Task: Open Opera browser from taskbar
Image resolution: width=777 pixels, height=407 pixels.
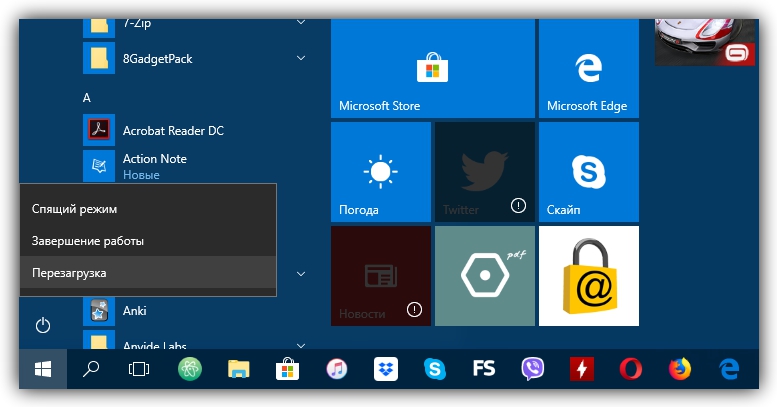Action: tap(631, 369)
